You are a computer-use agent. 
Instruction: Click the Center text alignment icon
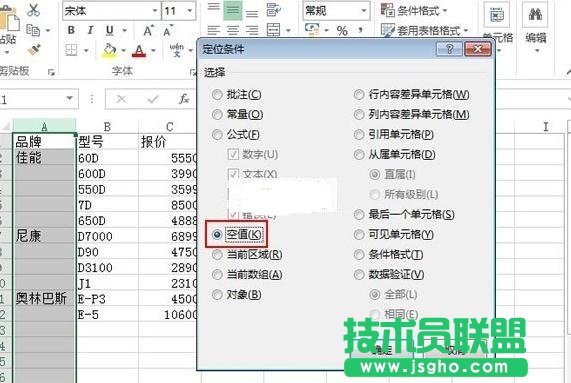233,30
